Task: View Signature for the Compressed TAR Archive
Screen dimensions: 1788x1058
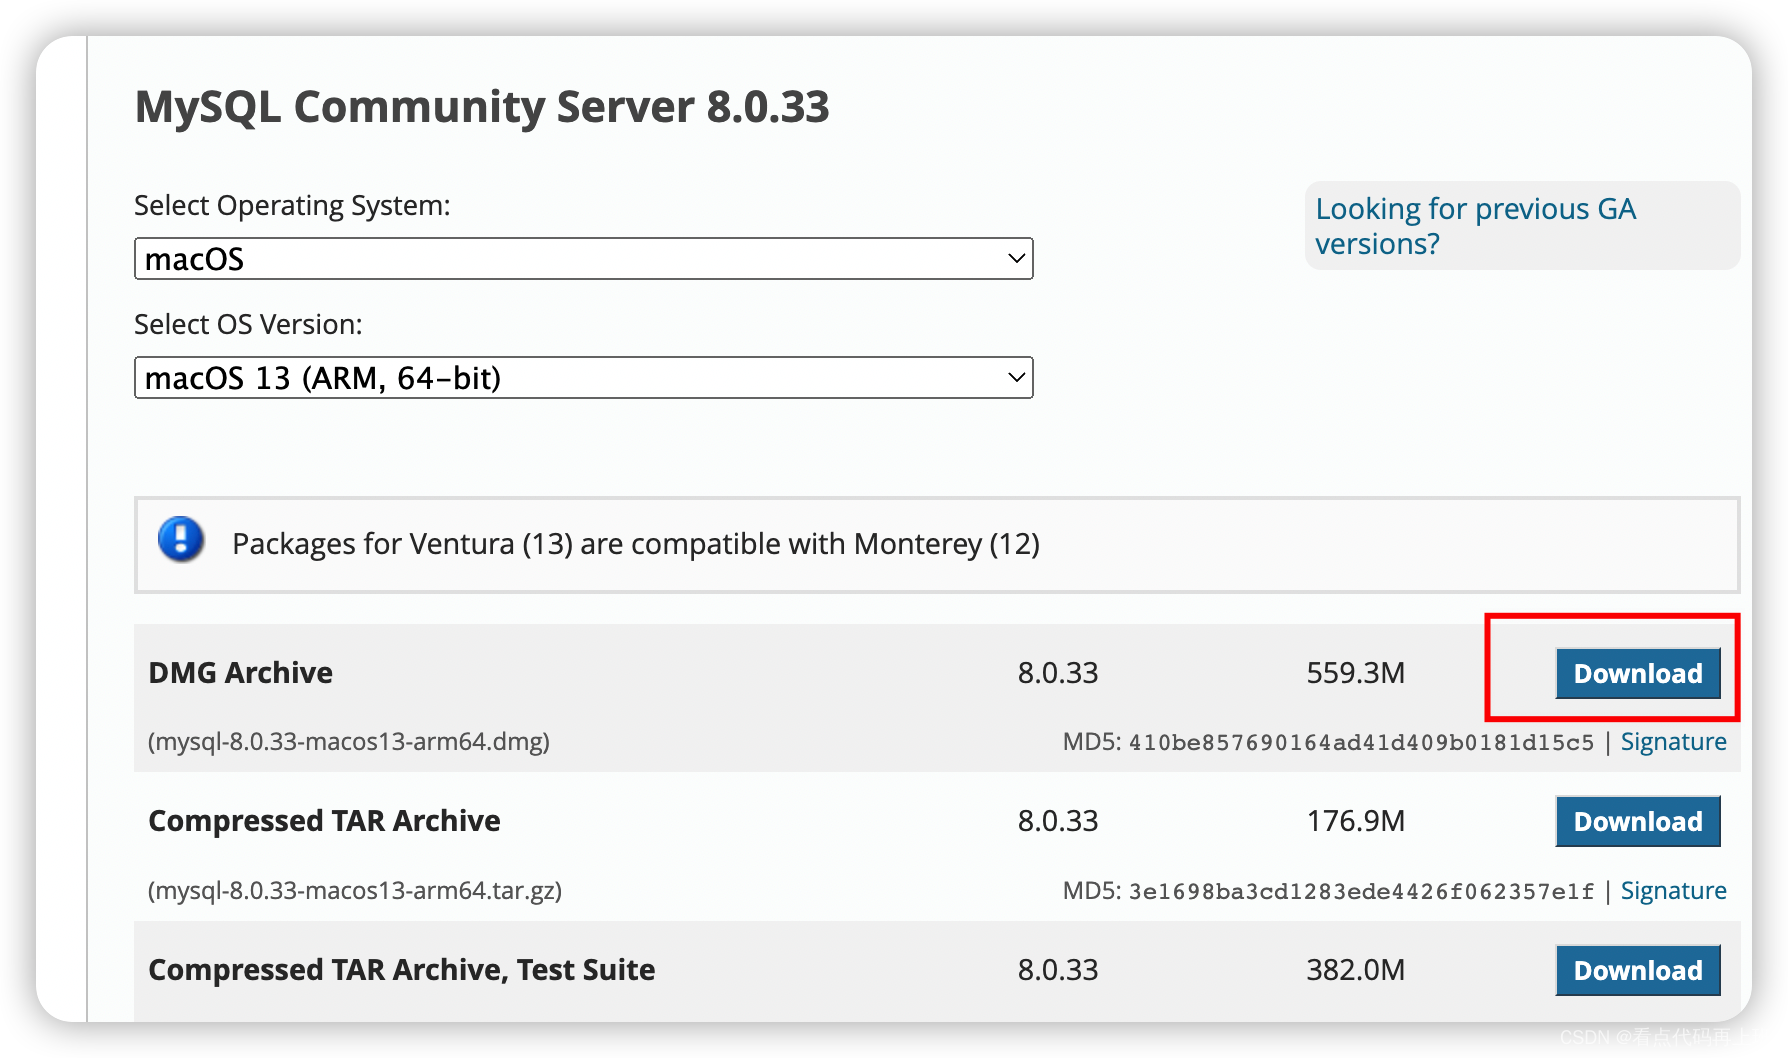Action: (x=1672, y=890)
